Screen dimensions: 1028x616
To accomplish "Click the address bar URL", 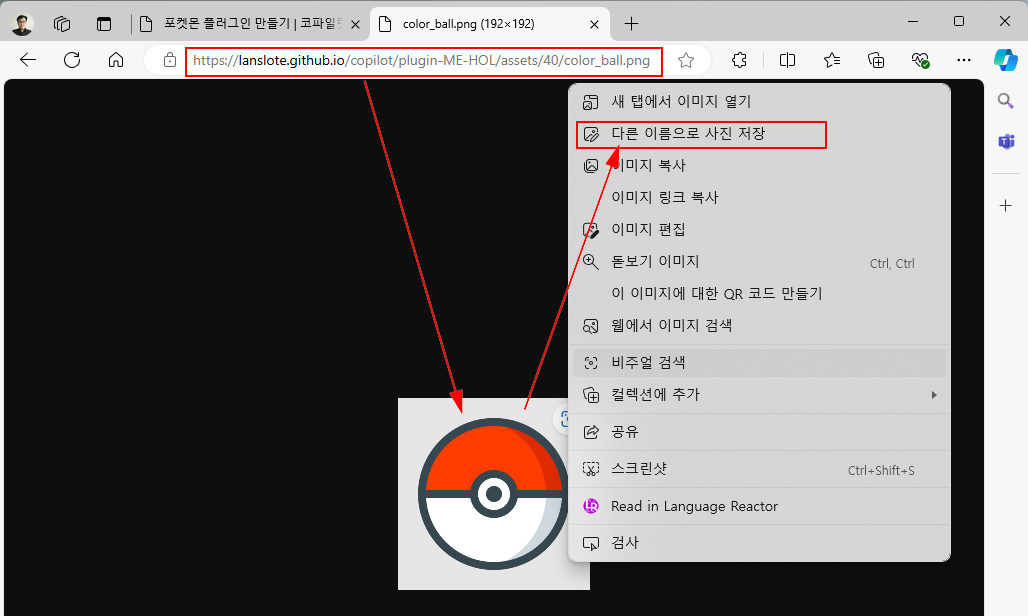I will (422, 61).
